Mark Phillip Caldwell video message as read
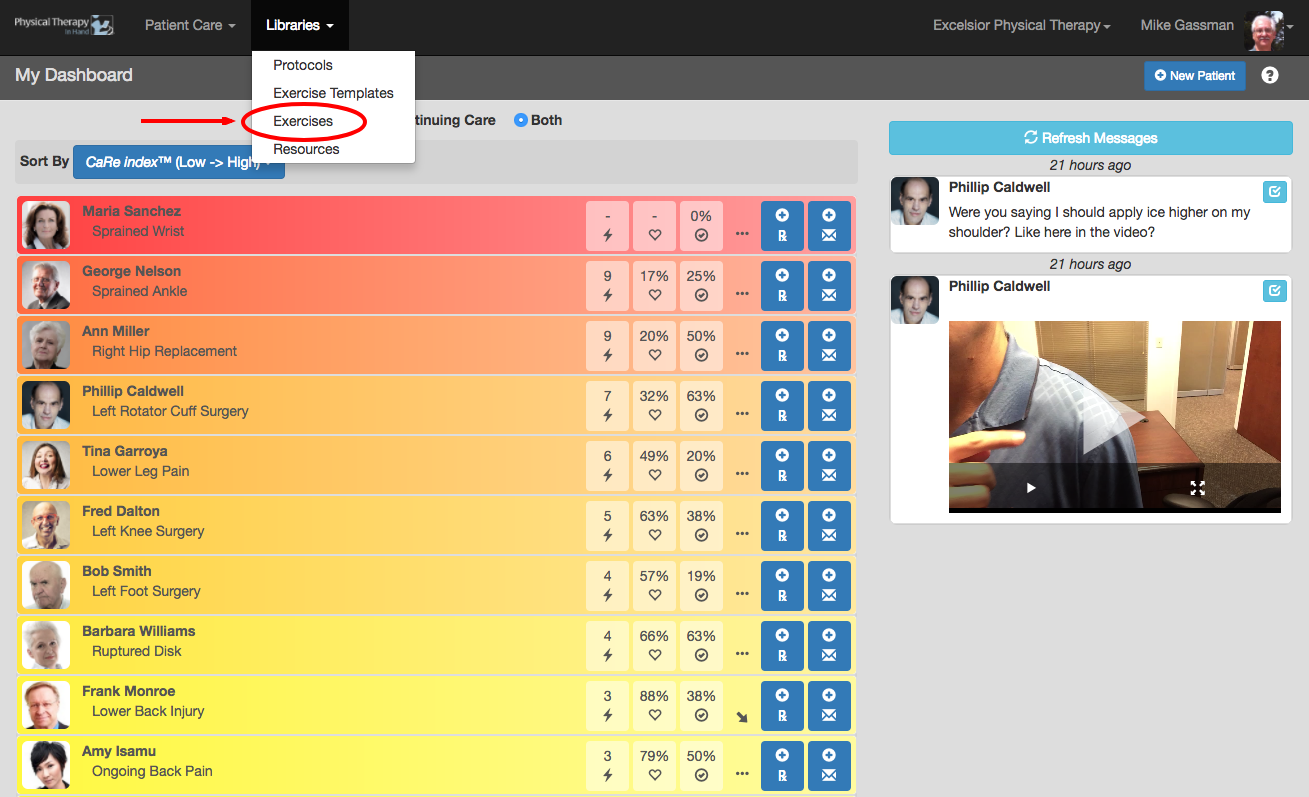The image size is (1309, 797). click(1274, 291)
